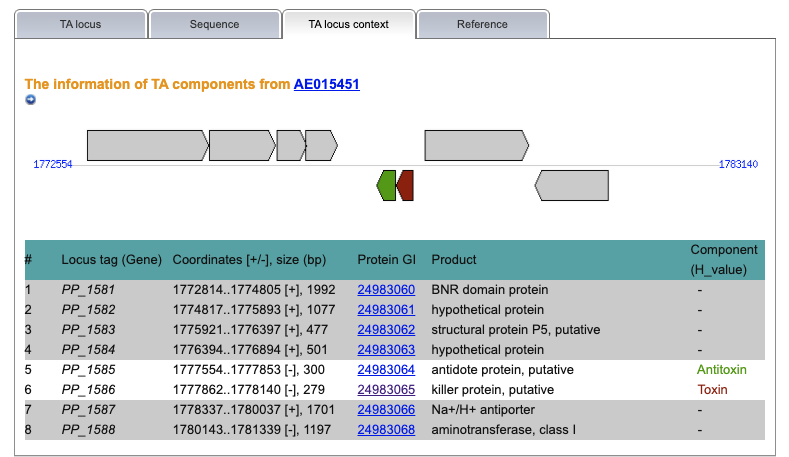Click the blue arrow icon under the heading
The height and width of the screenshot is (457, 789).
pos(31,100)
